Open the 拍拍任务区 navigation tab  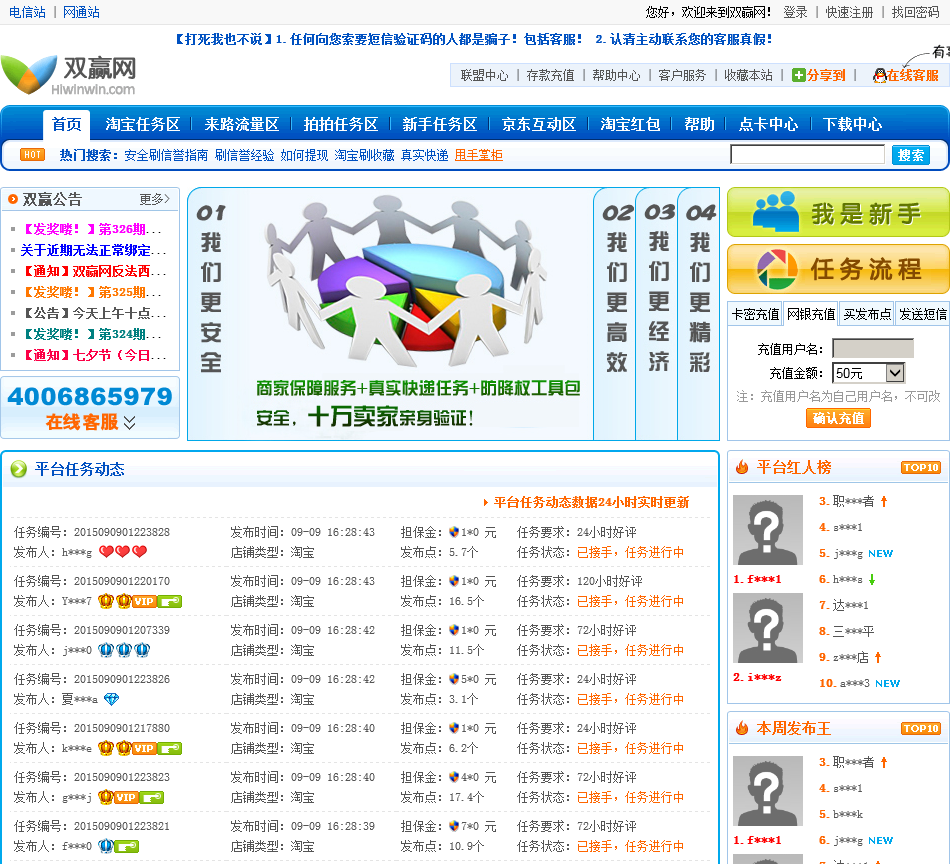pos(340,124)
